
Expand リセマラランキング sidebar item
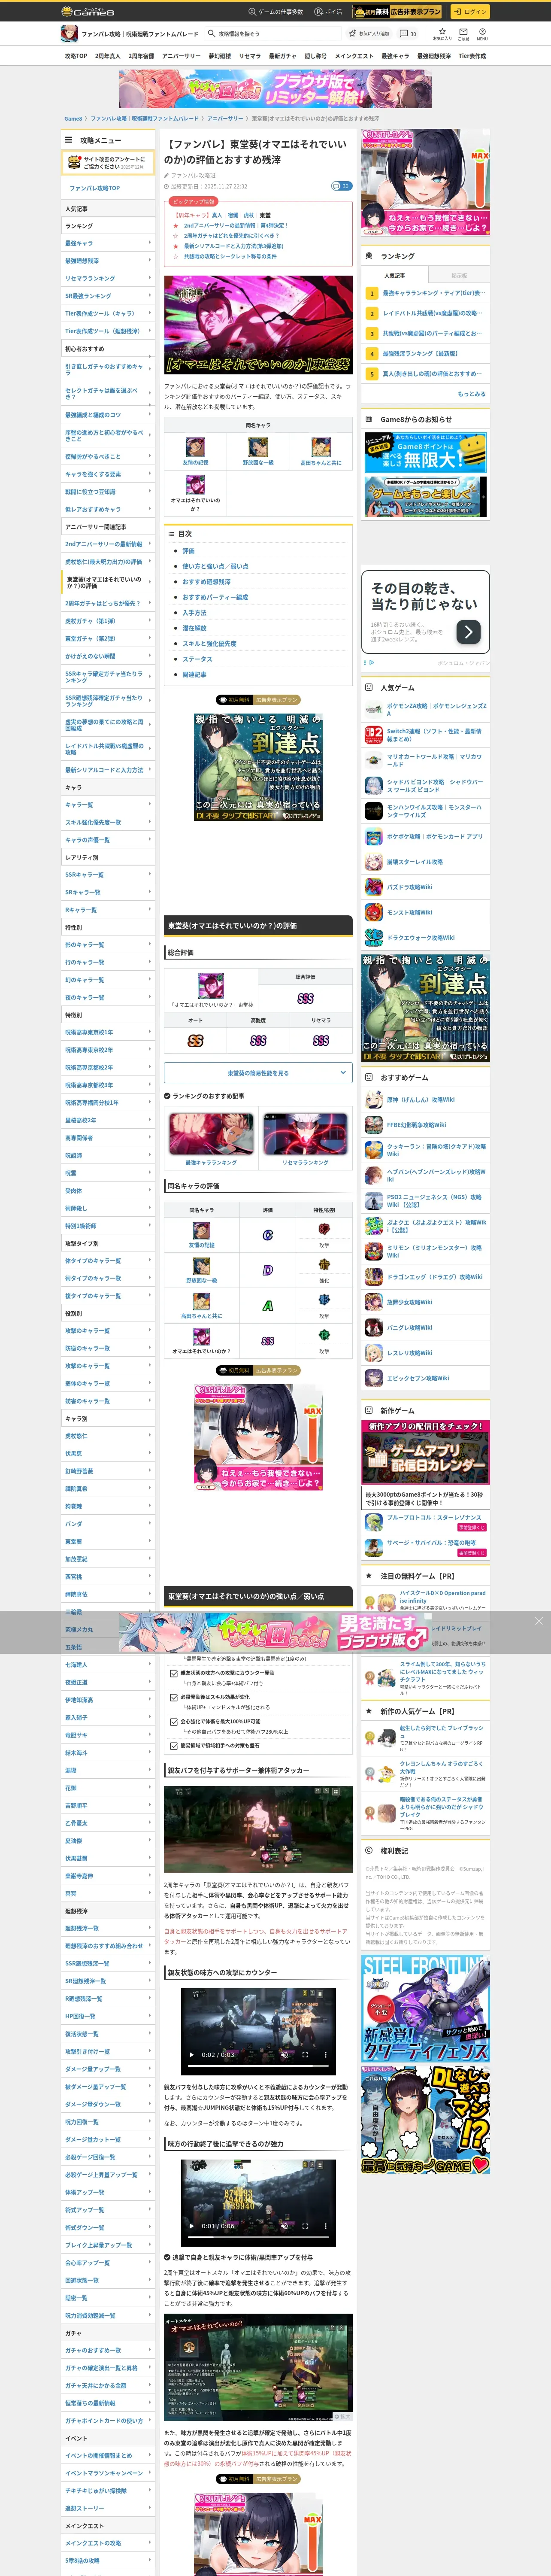pyautogui.click(x=108, y=278)
